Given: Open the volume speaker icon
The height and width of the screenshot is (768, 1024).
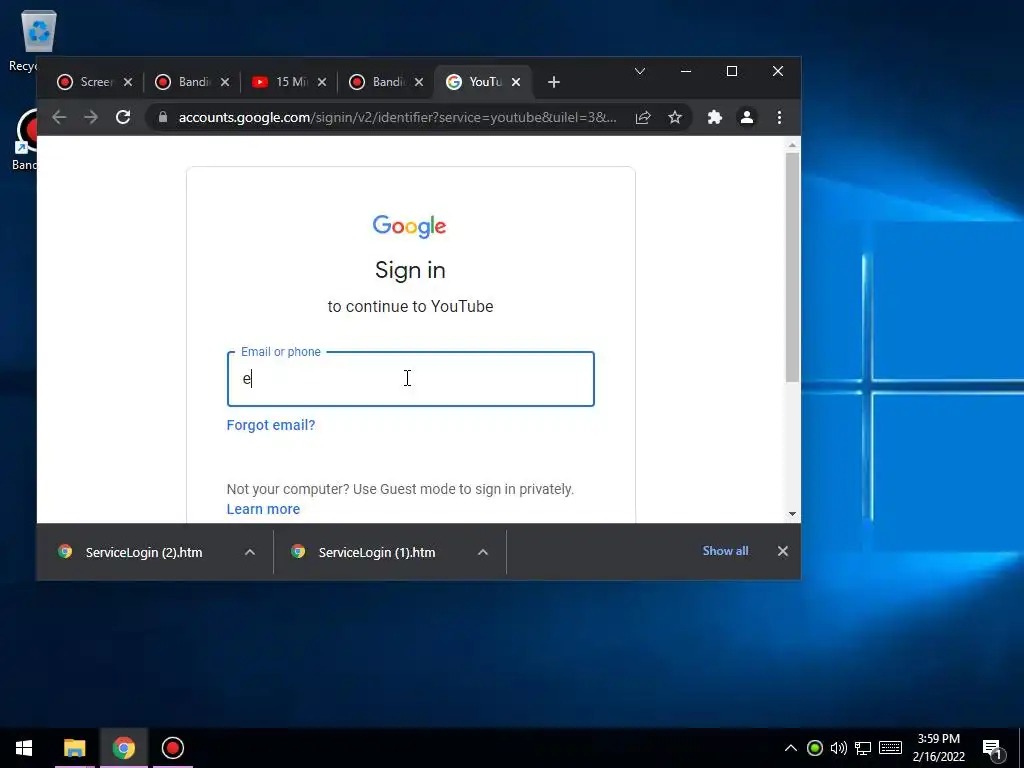Looking at the screenshot, I should tap(839, 748).
